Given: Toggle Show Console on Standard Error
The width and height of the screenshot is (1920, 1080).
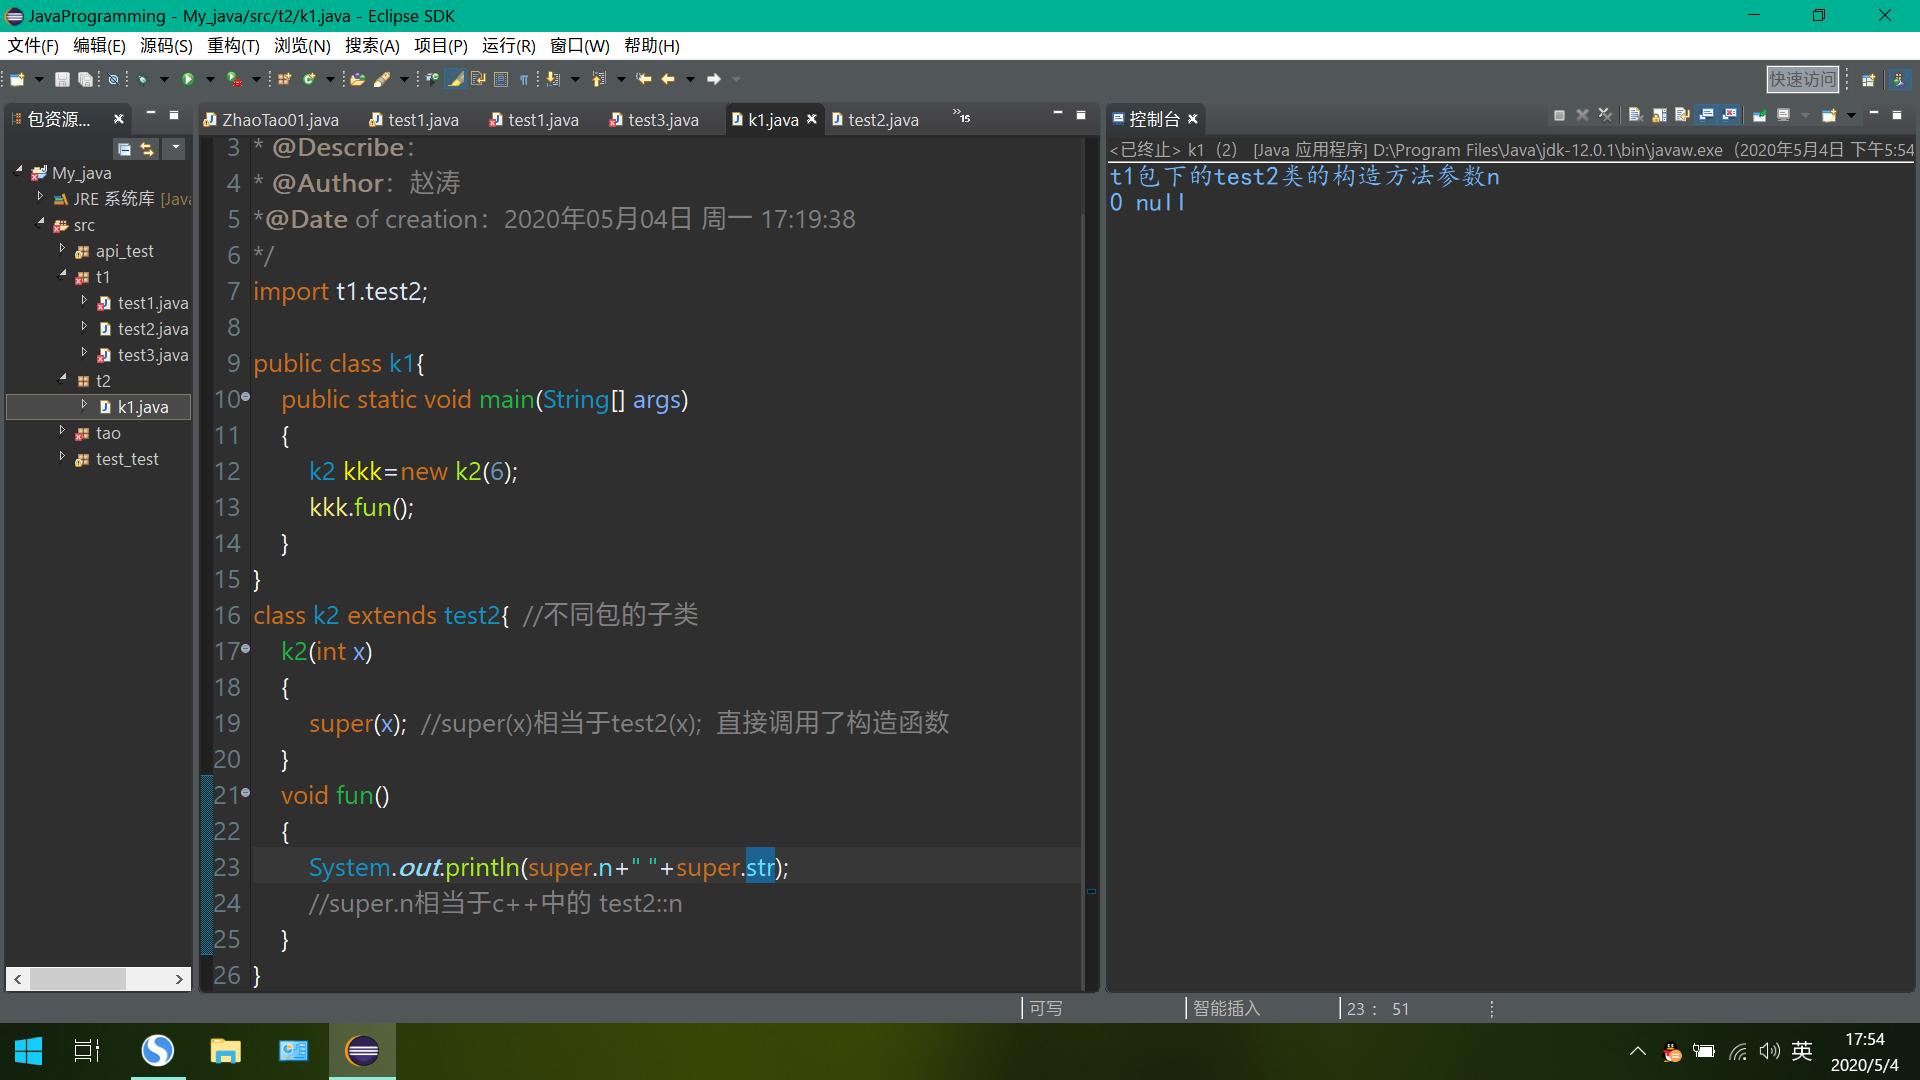Looking at the screenshot, I should pyautogui.click(x=1730, y=115).
